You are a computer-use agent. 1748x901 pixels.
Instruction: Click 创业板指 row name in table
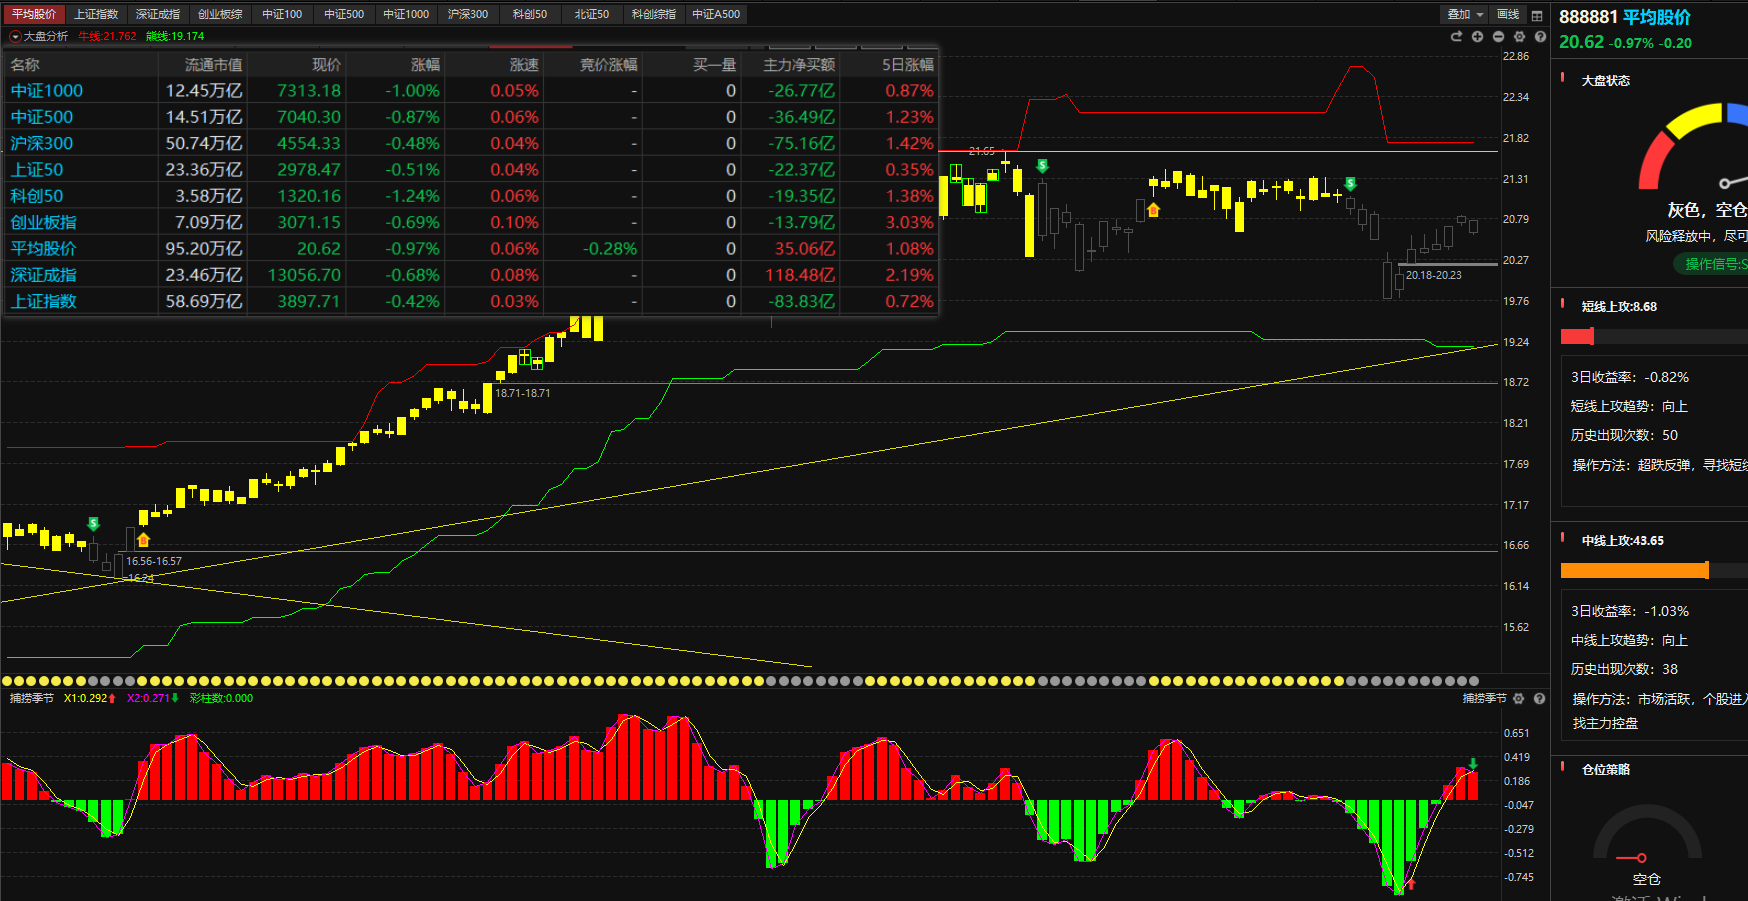point(44,222)
